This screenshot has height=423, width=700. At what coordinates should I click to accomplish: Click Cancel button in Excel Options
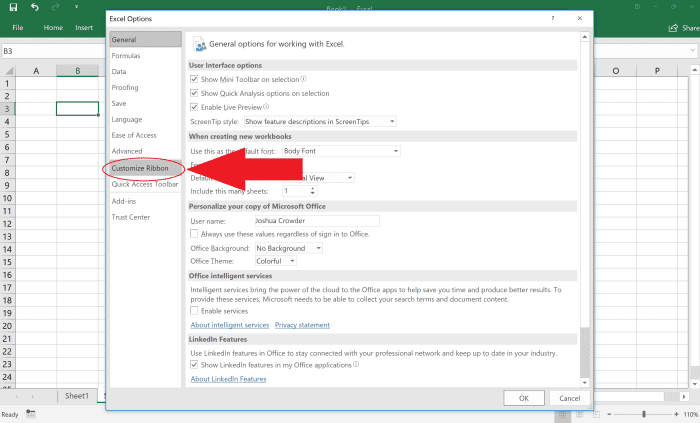click(x=570, y=398)
